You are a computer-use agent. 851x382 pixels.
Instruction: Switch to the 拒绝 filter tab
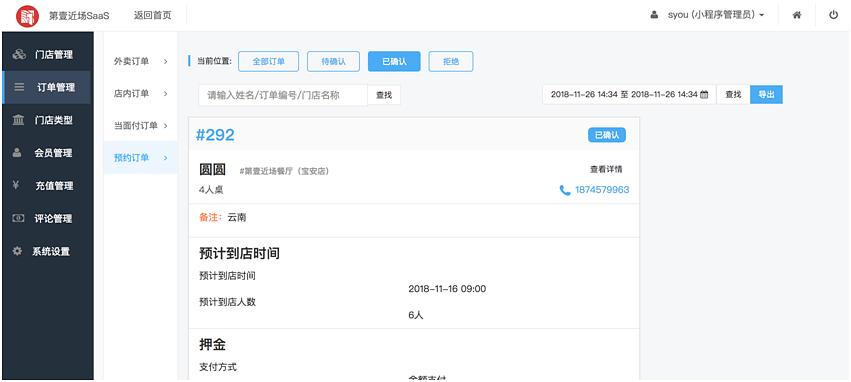click(451, 61)
